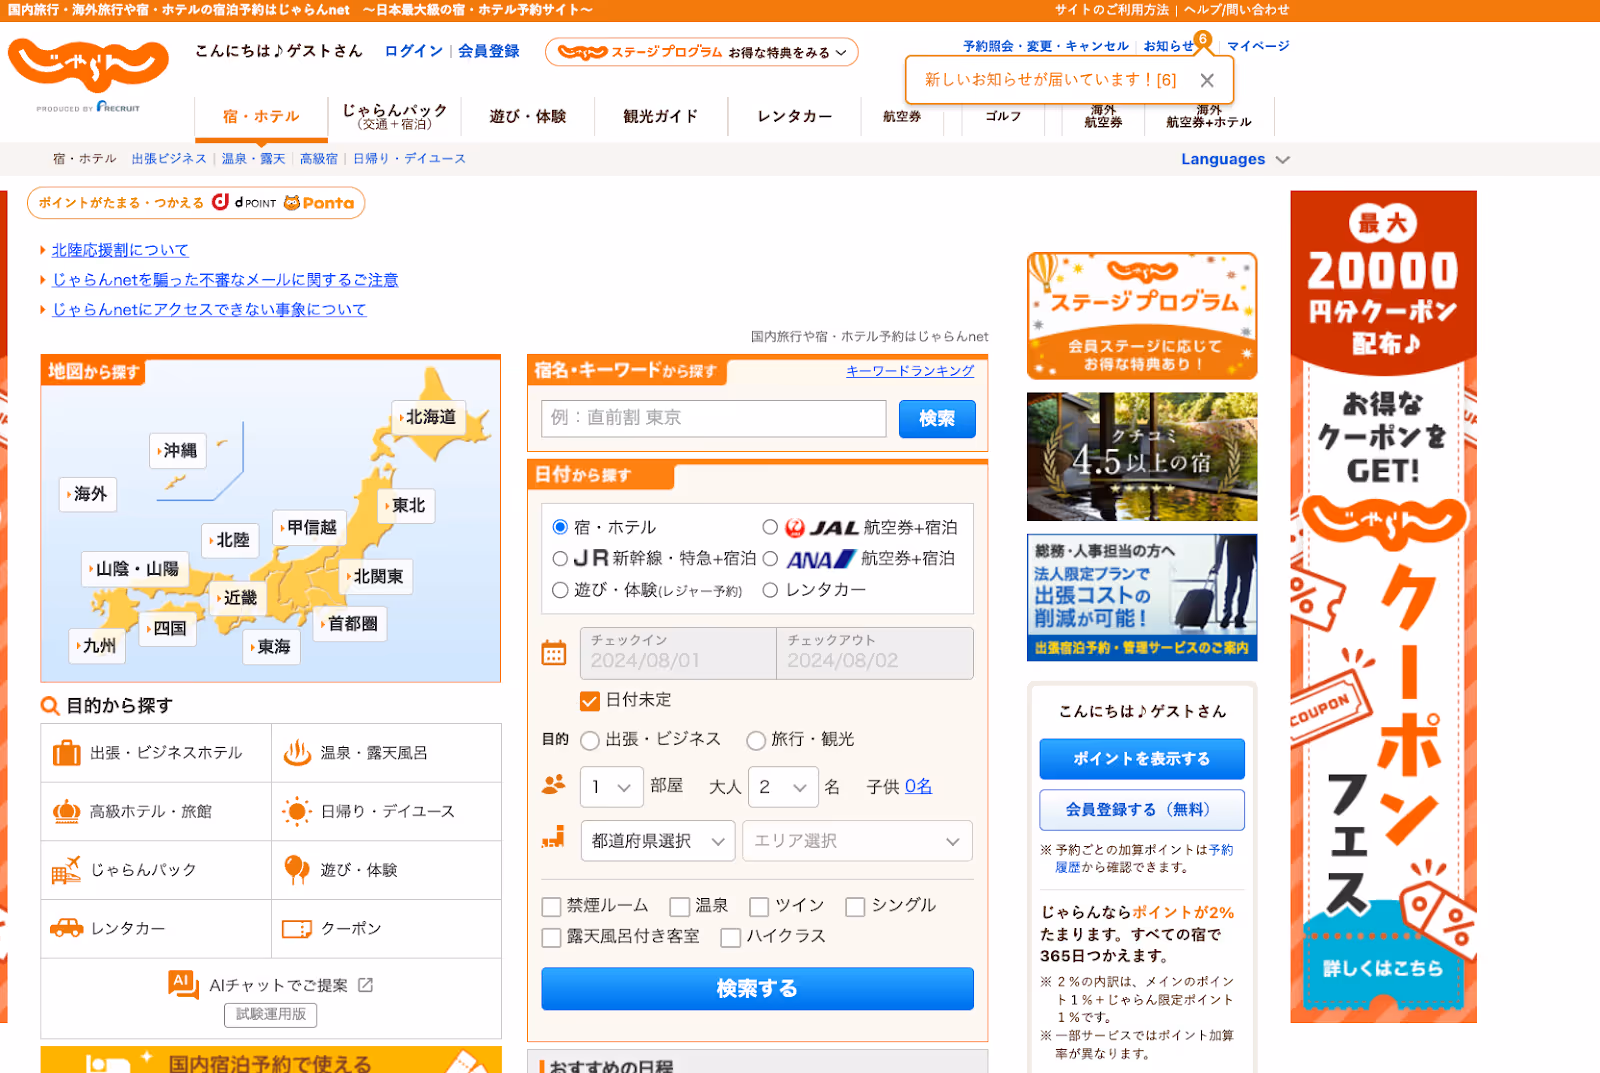
Task: Click the ログイン link
Action: tap(413, 51)
